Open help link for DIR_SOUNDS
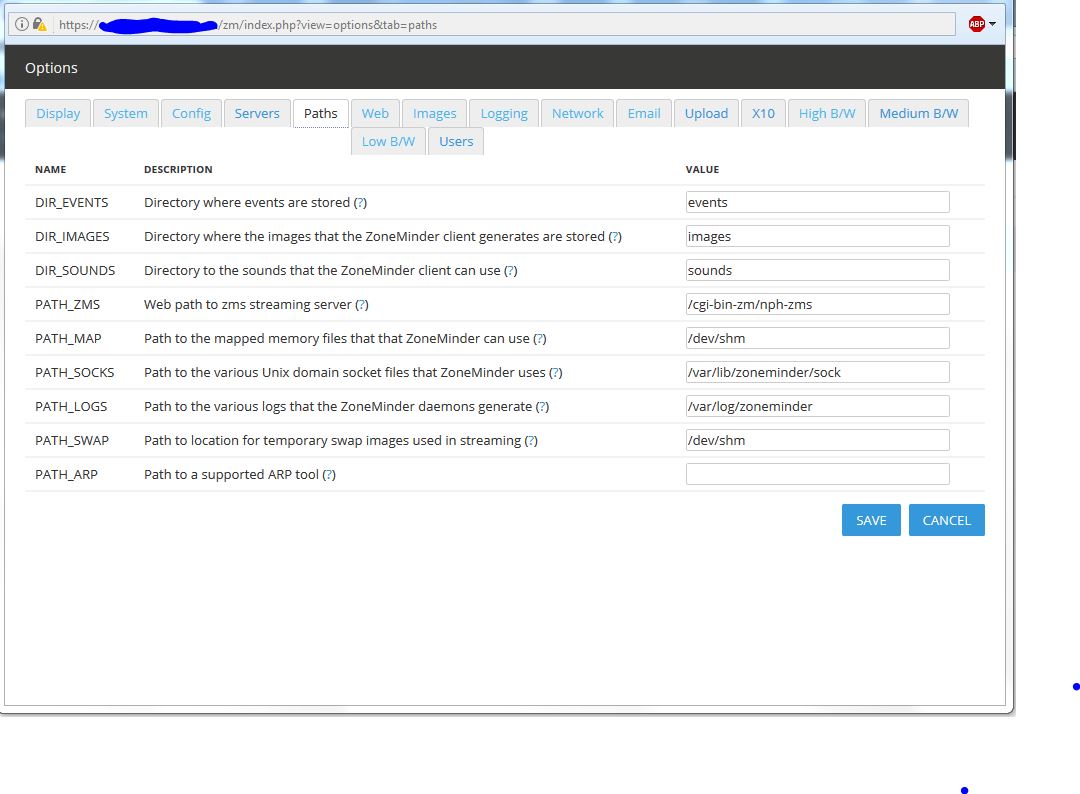 tap(510, 271)
